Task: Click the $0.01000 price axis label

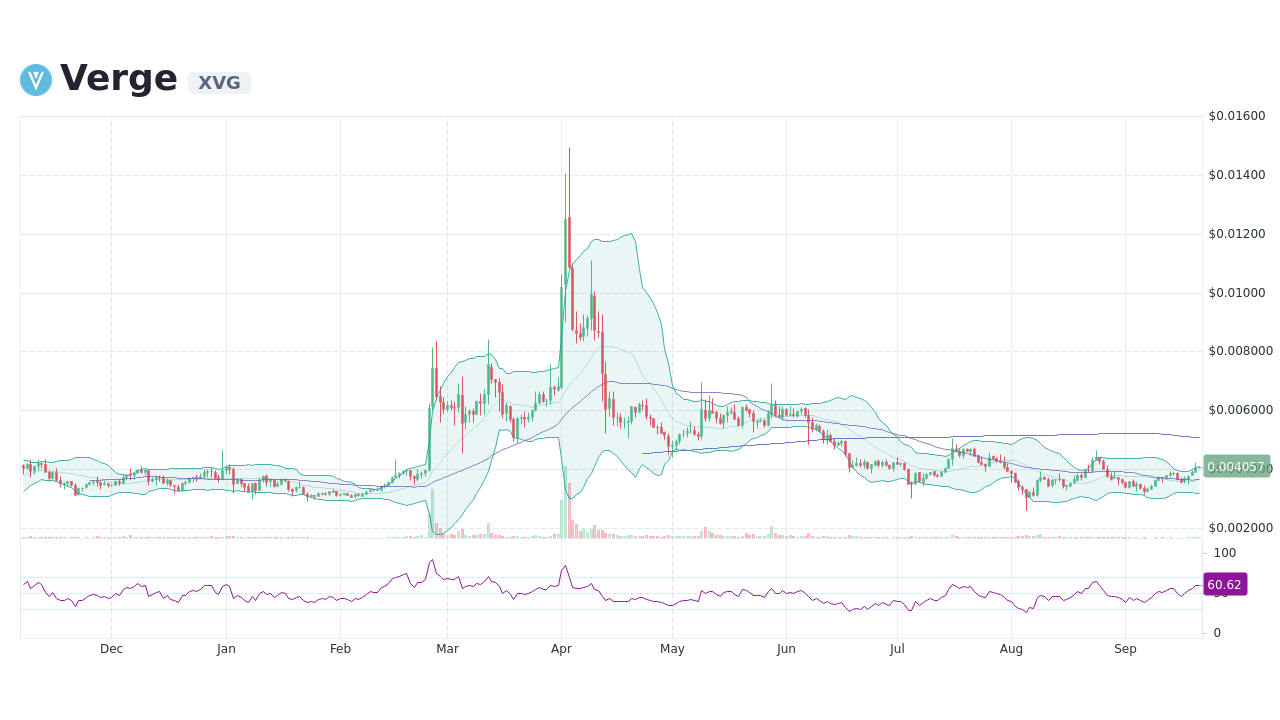Action: [1237, 293]
